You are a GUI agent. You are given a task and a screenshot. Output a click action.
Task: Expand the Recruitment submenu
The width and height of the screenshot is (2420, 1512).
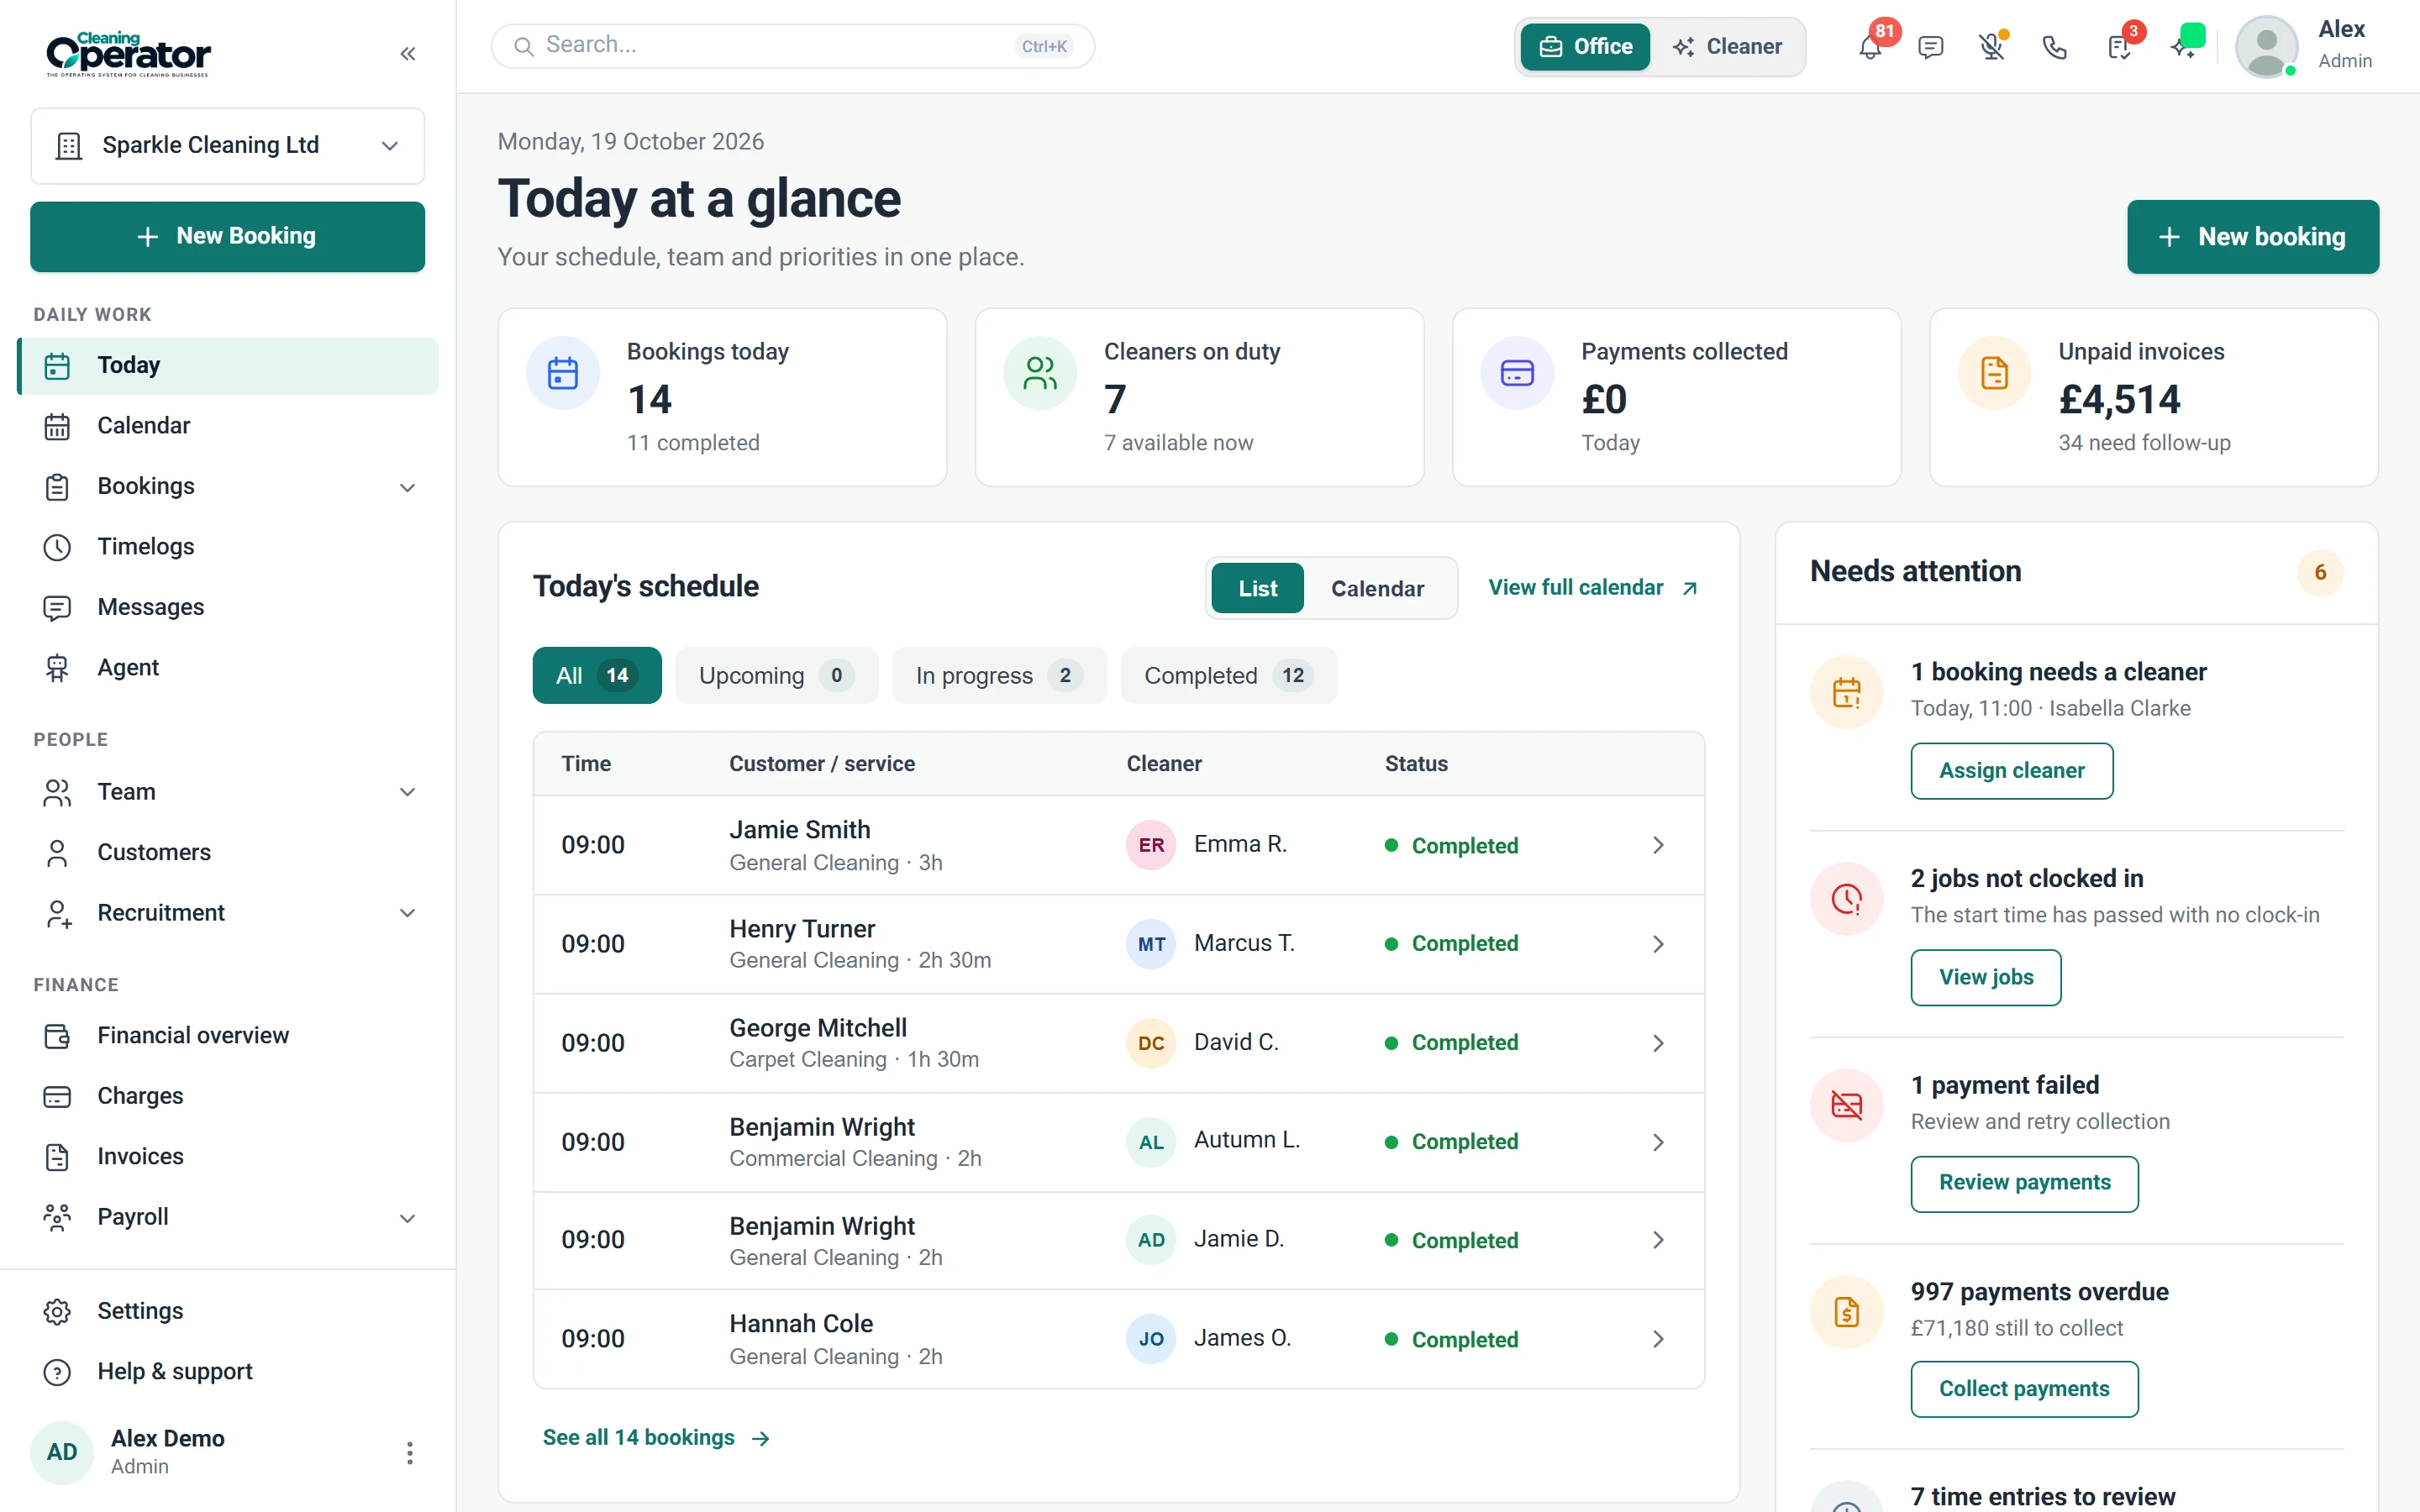[407, 913]
